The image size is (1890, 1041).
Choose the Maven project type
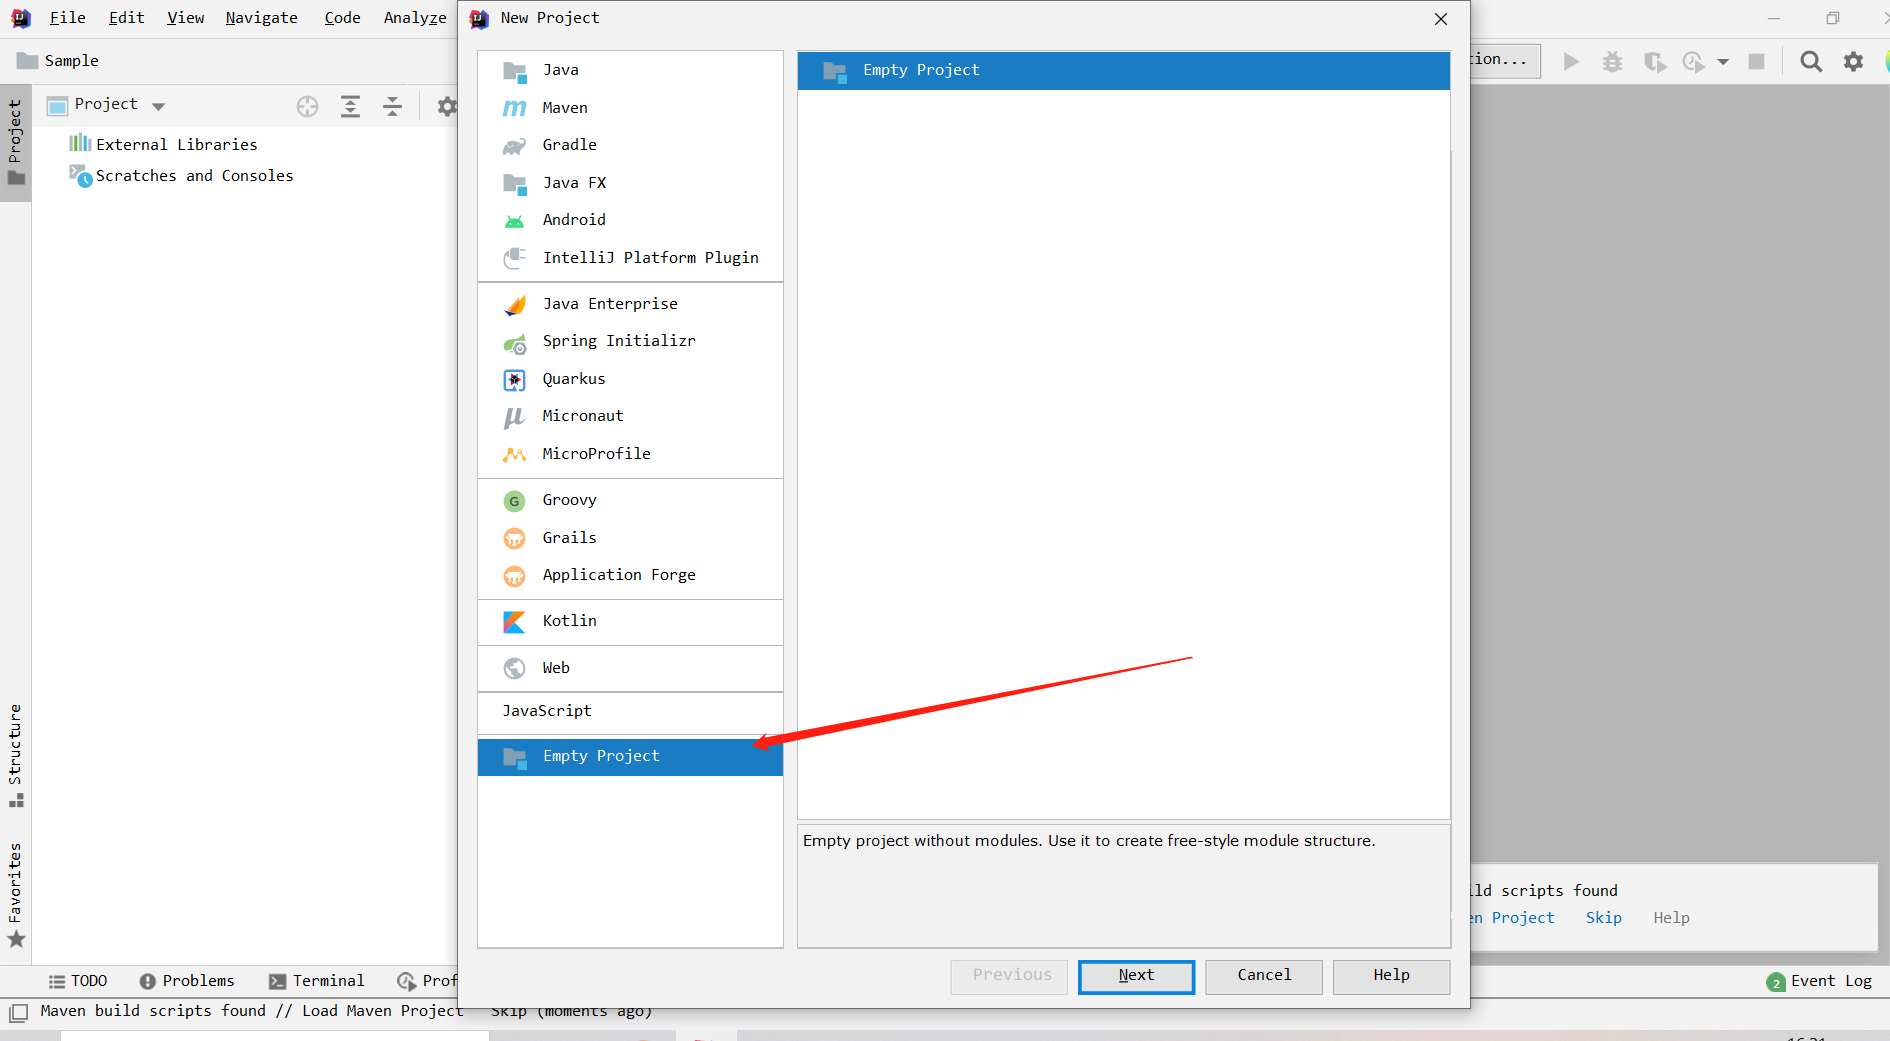pos(630,108)
